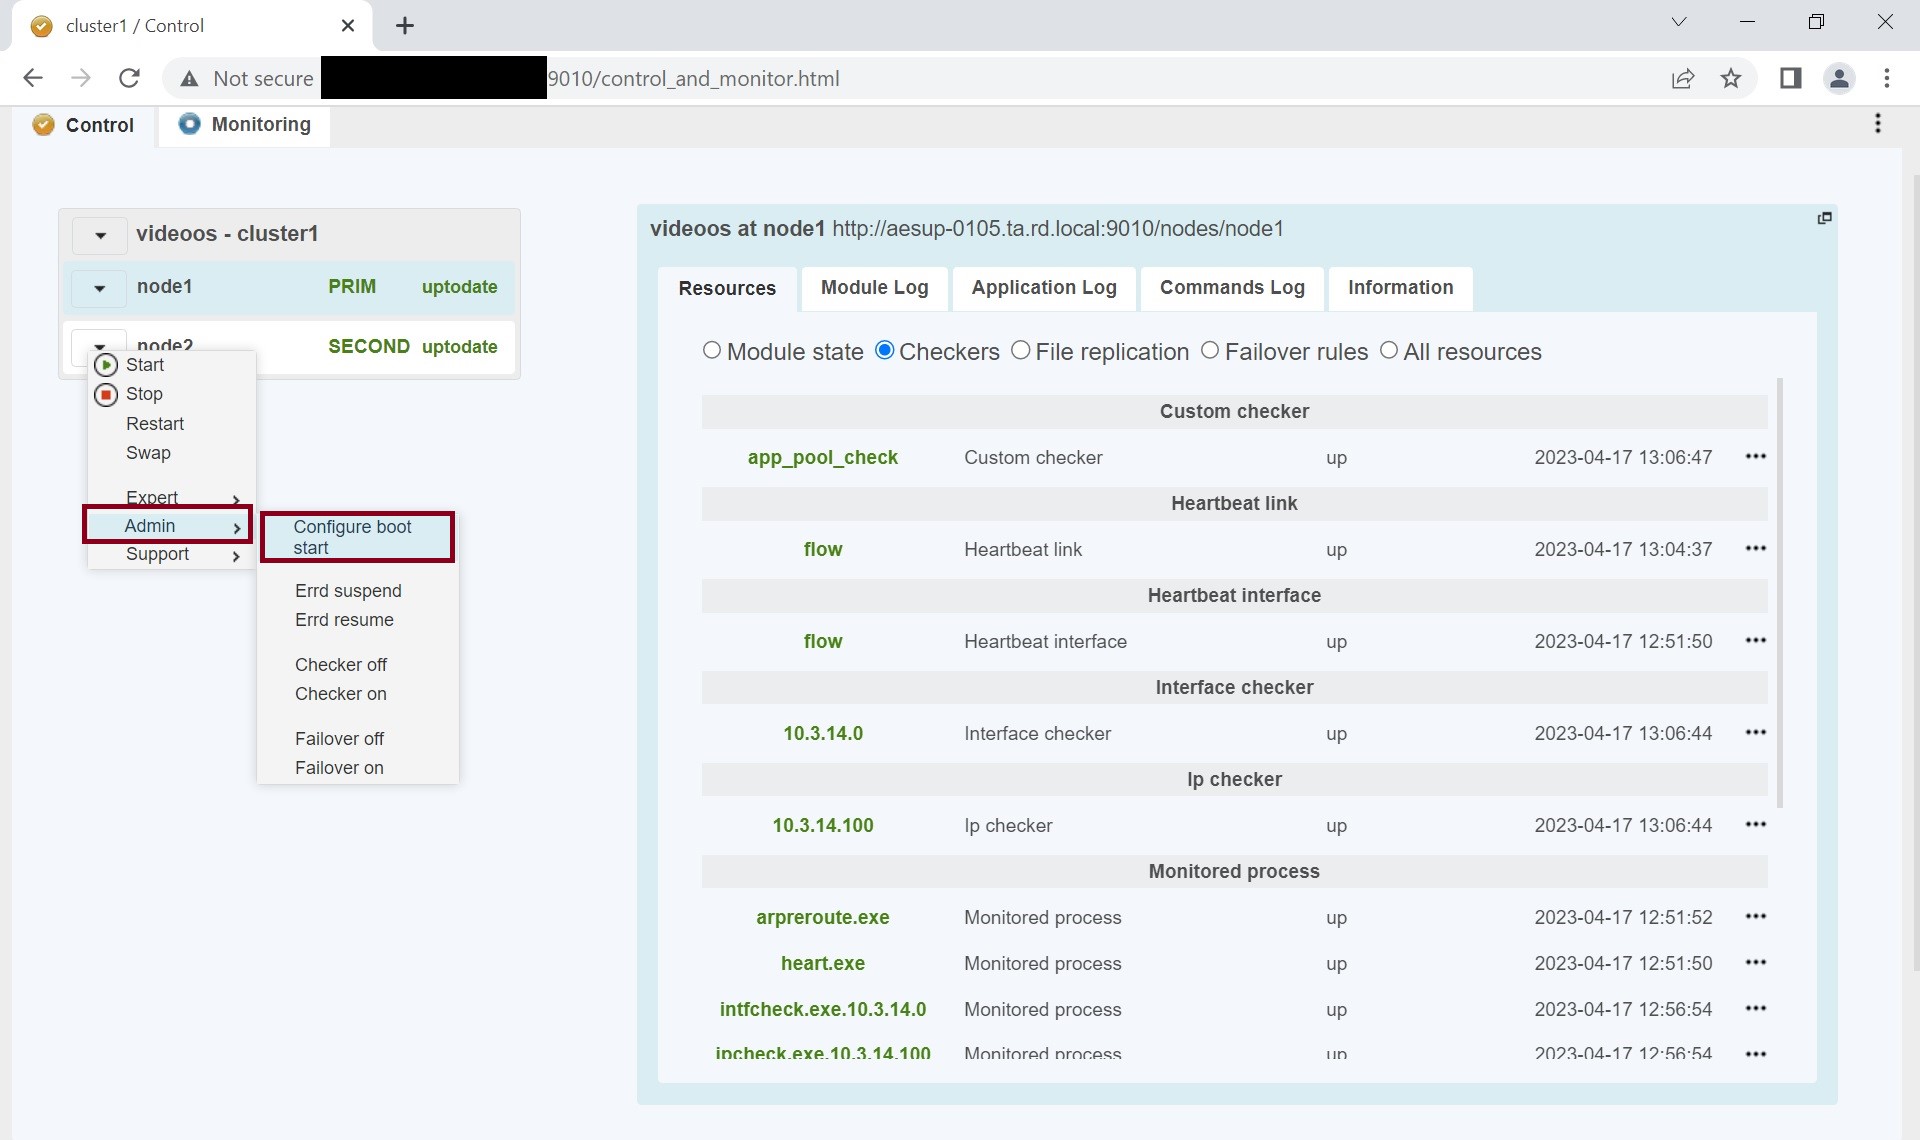Open actions menu for heart.exe process
This screenshot has height=1140, width=1920.
click(1756, 963)
